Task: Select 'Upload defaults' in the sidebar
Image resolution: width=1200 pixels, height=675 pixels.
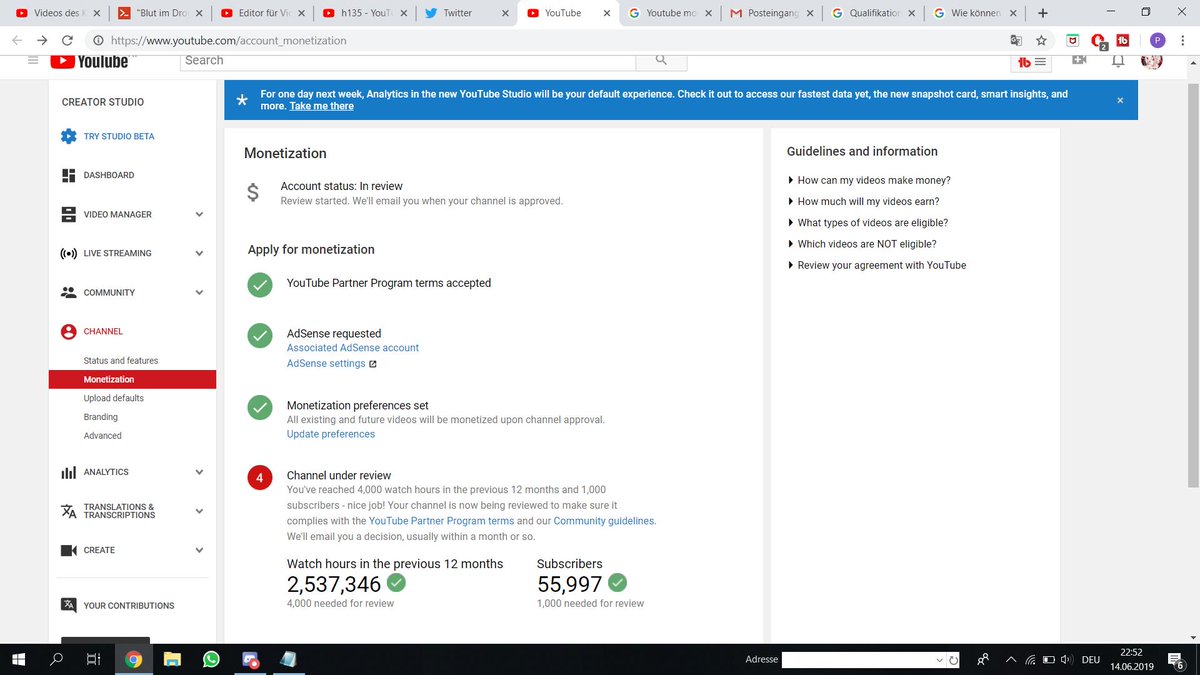Action: (114, 398)
